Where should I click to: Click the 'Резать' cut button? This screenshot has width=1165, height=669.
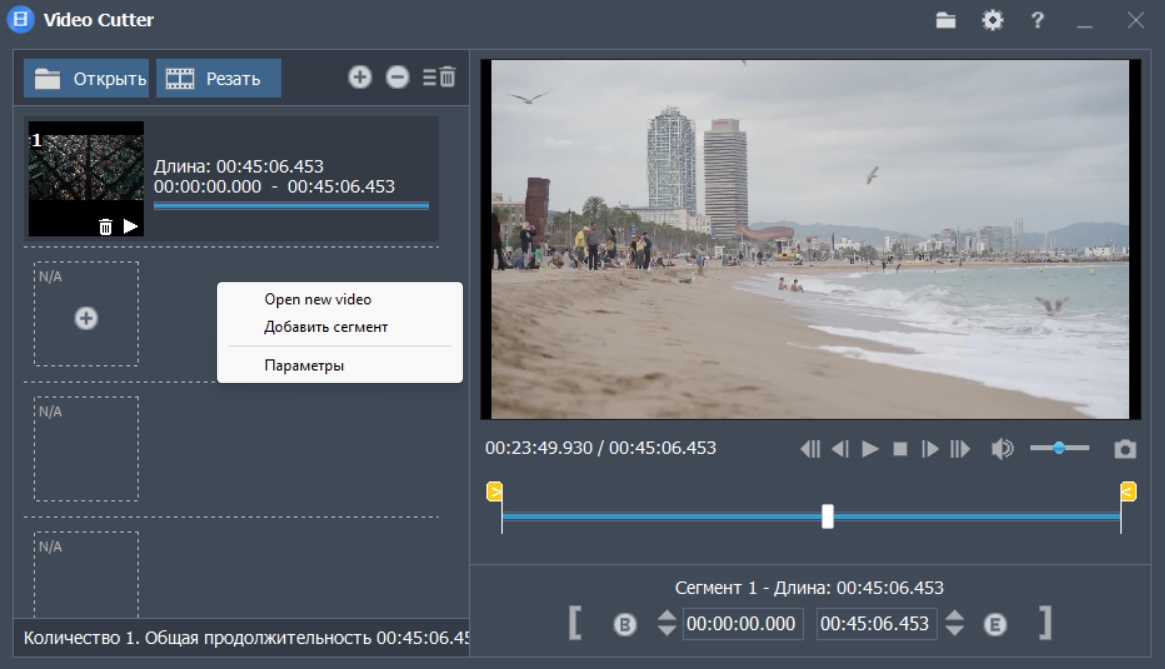coord(218,78)
